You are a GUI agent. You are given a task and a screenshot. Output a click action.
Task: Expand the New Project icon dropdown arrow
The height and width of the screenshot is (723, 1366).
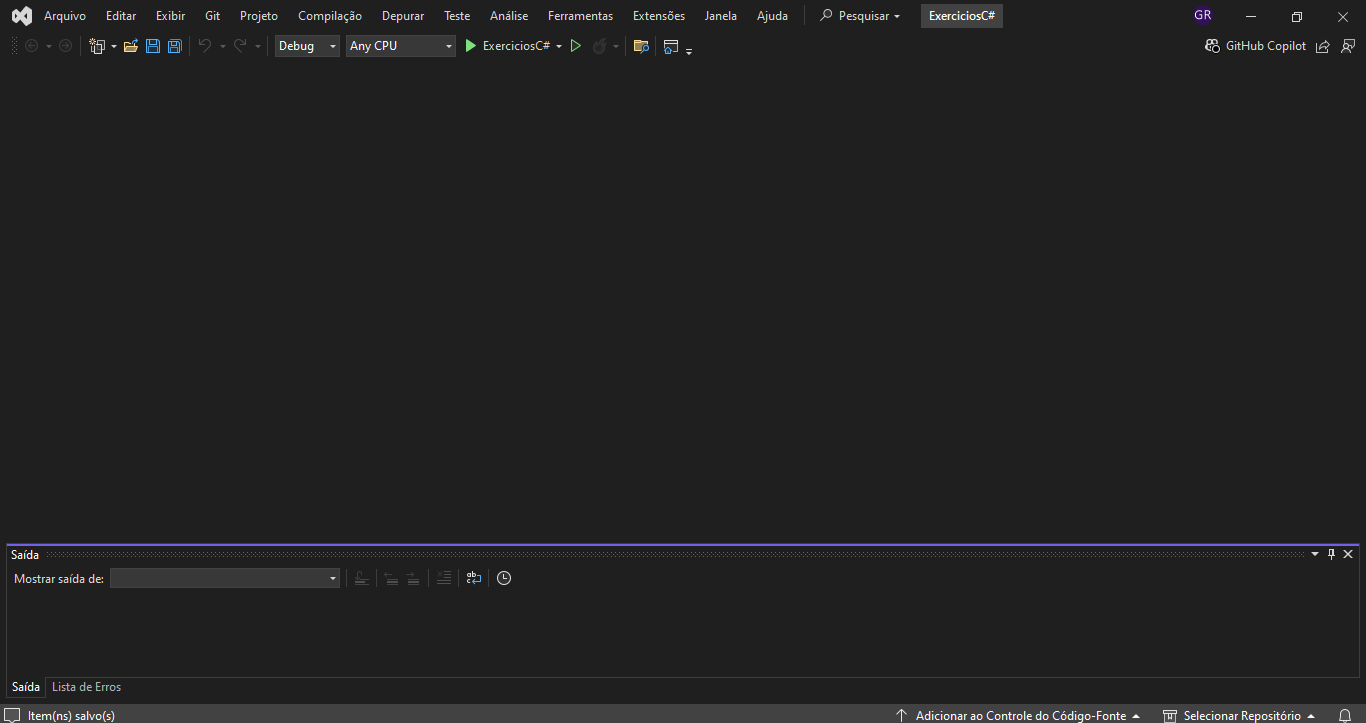coord(114,46)
